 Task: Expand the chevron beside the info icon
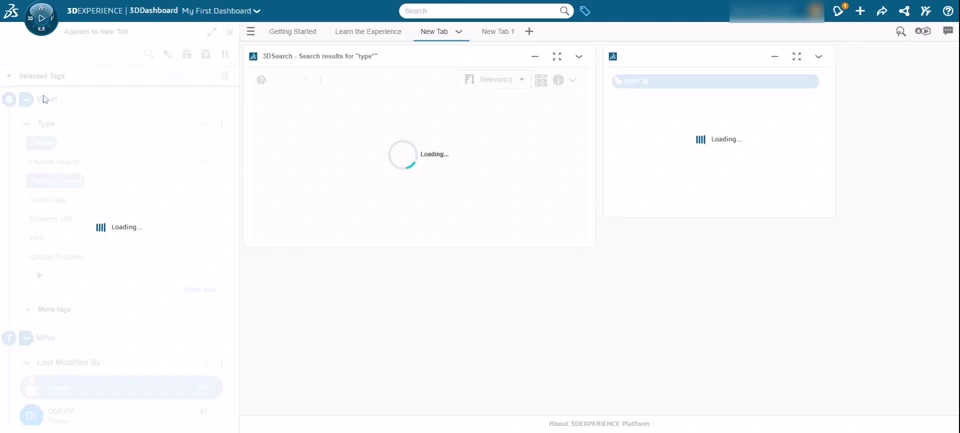(572, 80)
